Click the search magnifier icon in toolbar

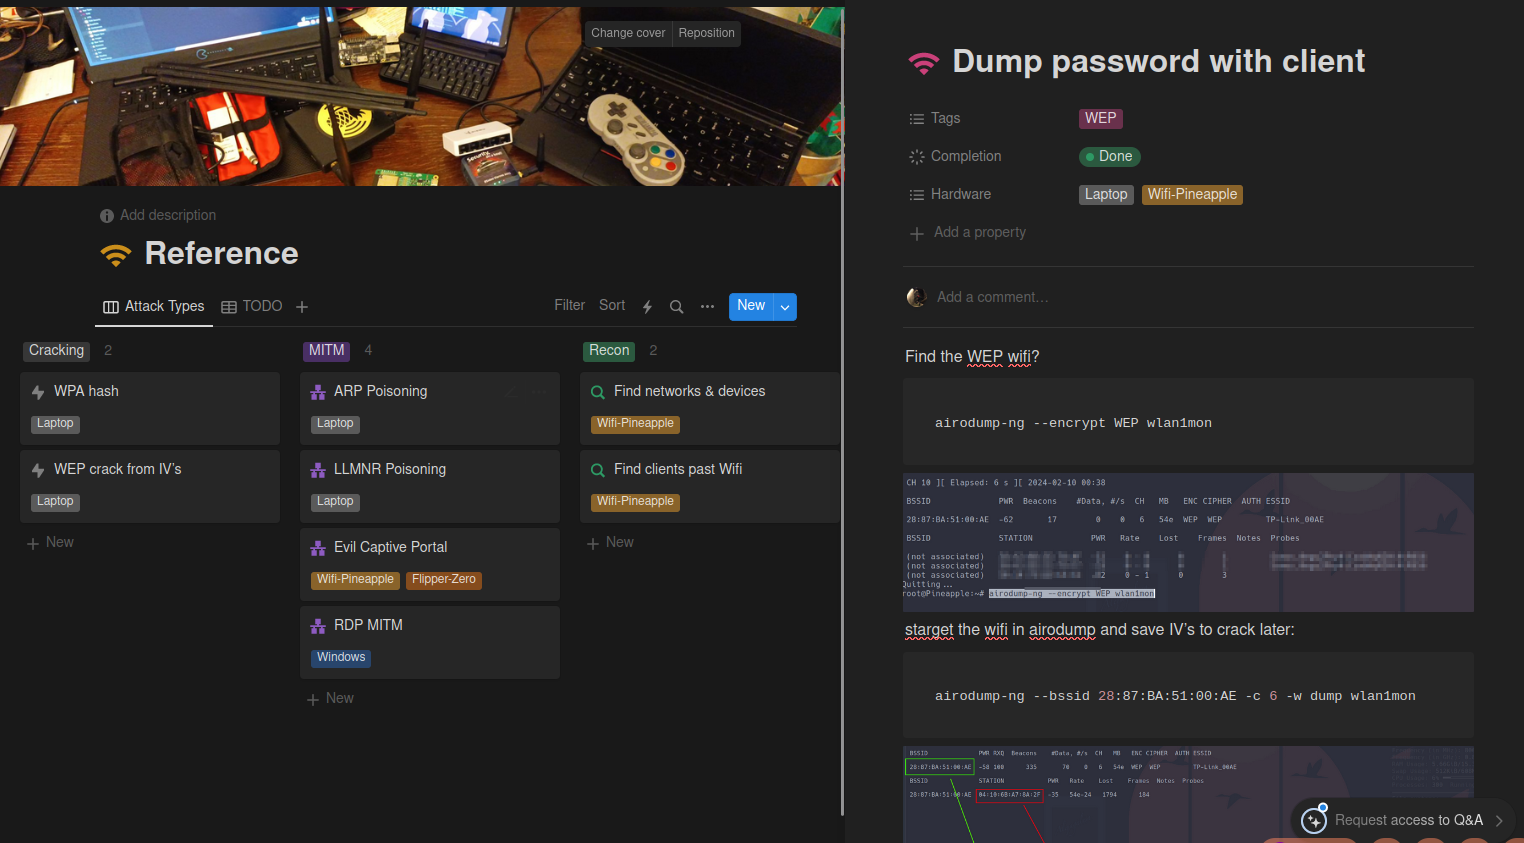[676, 307]
